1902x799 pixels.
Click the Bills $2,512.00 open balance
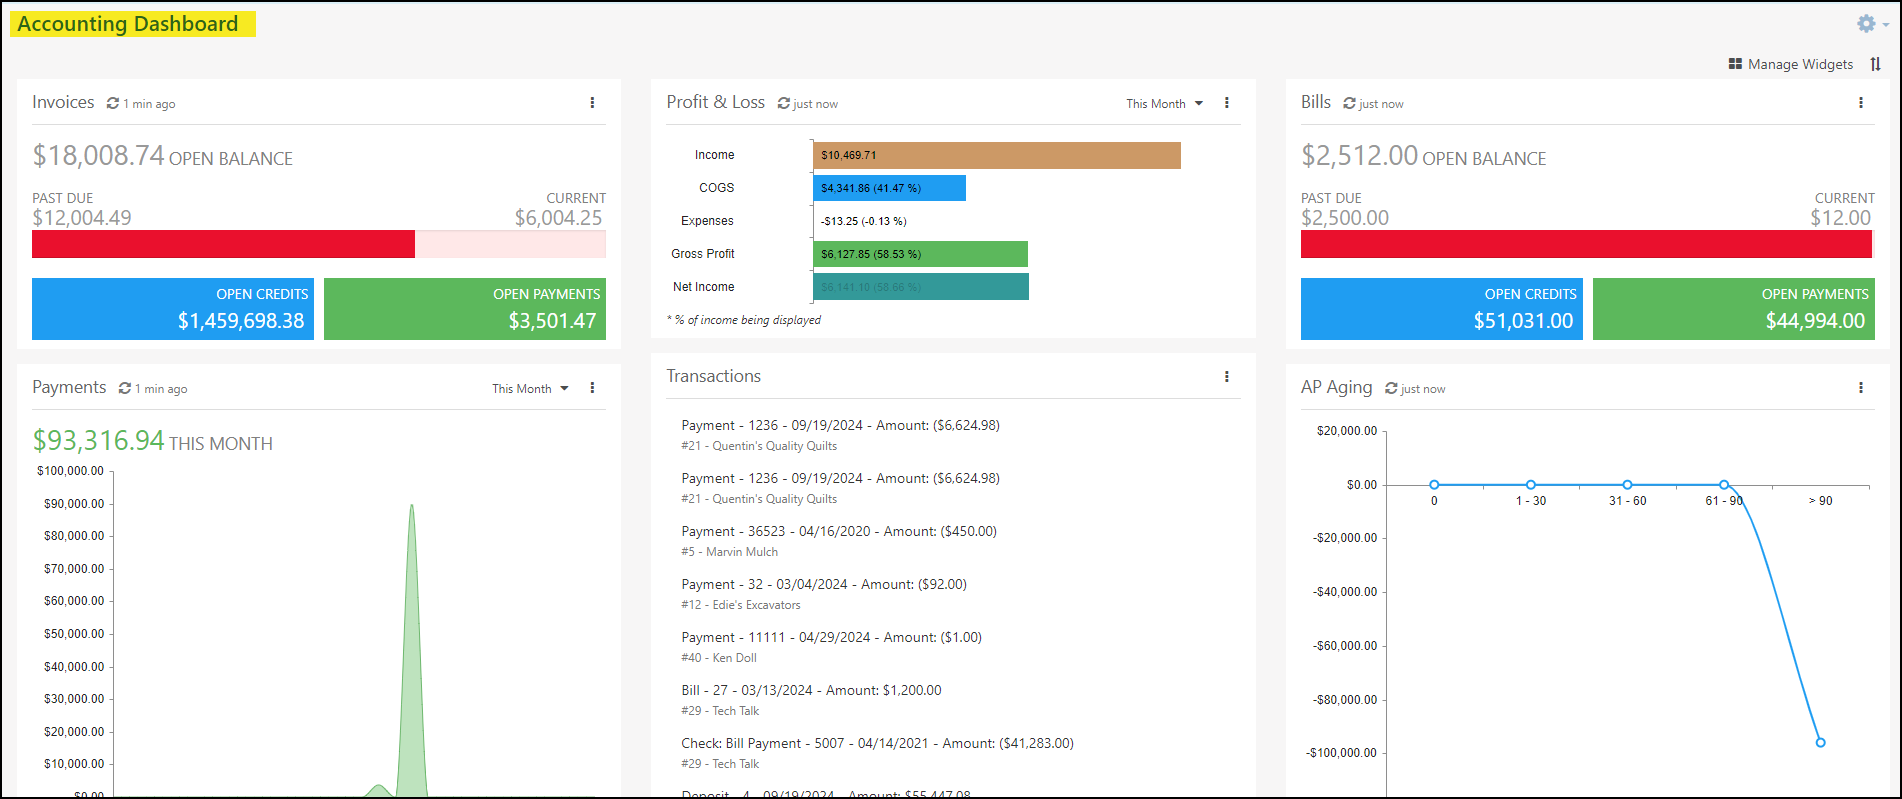pyautogui.click(x=1359, y=155)
